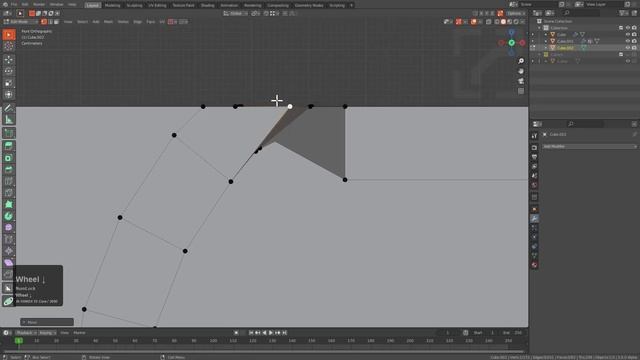This screenshot has height=360, width=640.
Task: Toggle X-ray display mode
Action: pyautogui.click(x=489, y=22)
